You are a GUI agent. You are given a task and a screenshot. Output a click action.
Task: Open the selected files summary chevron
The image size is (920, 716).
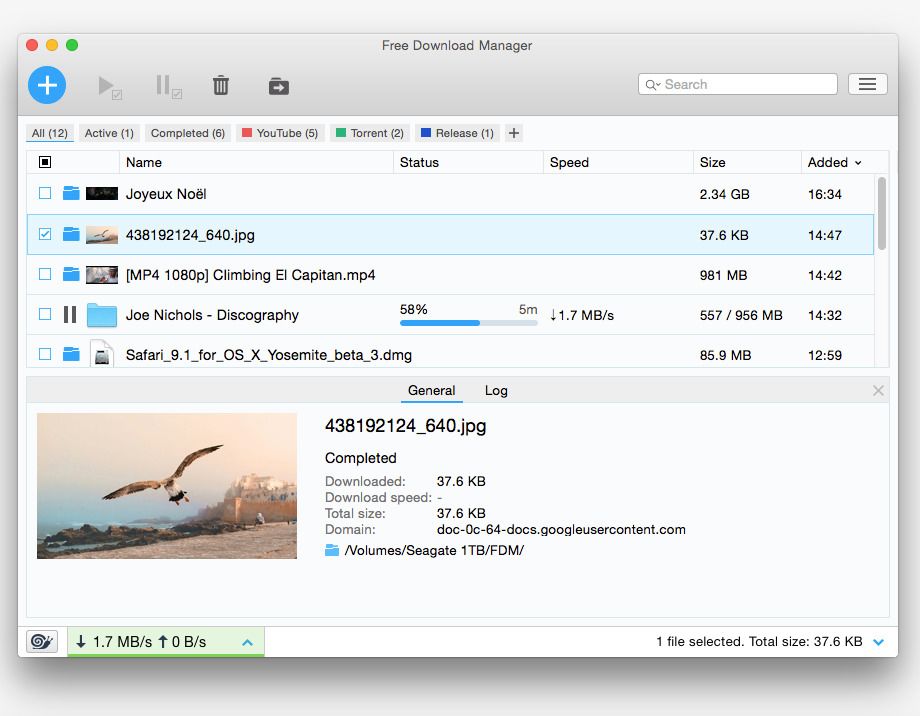coord(879,641)
